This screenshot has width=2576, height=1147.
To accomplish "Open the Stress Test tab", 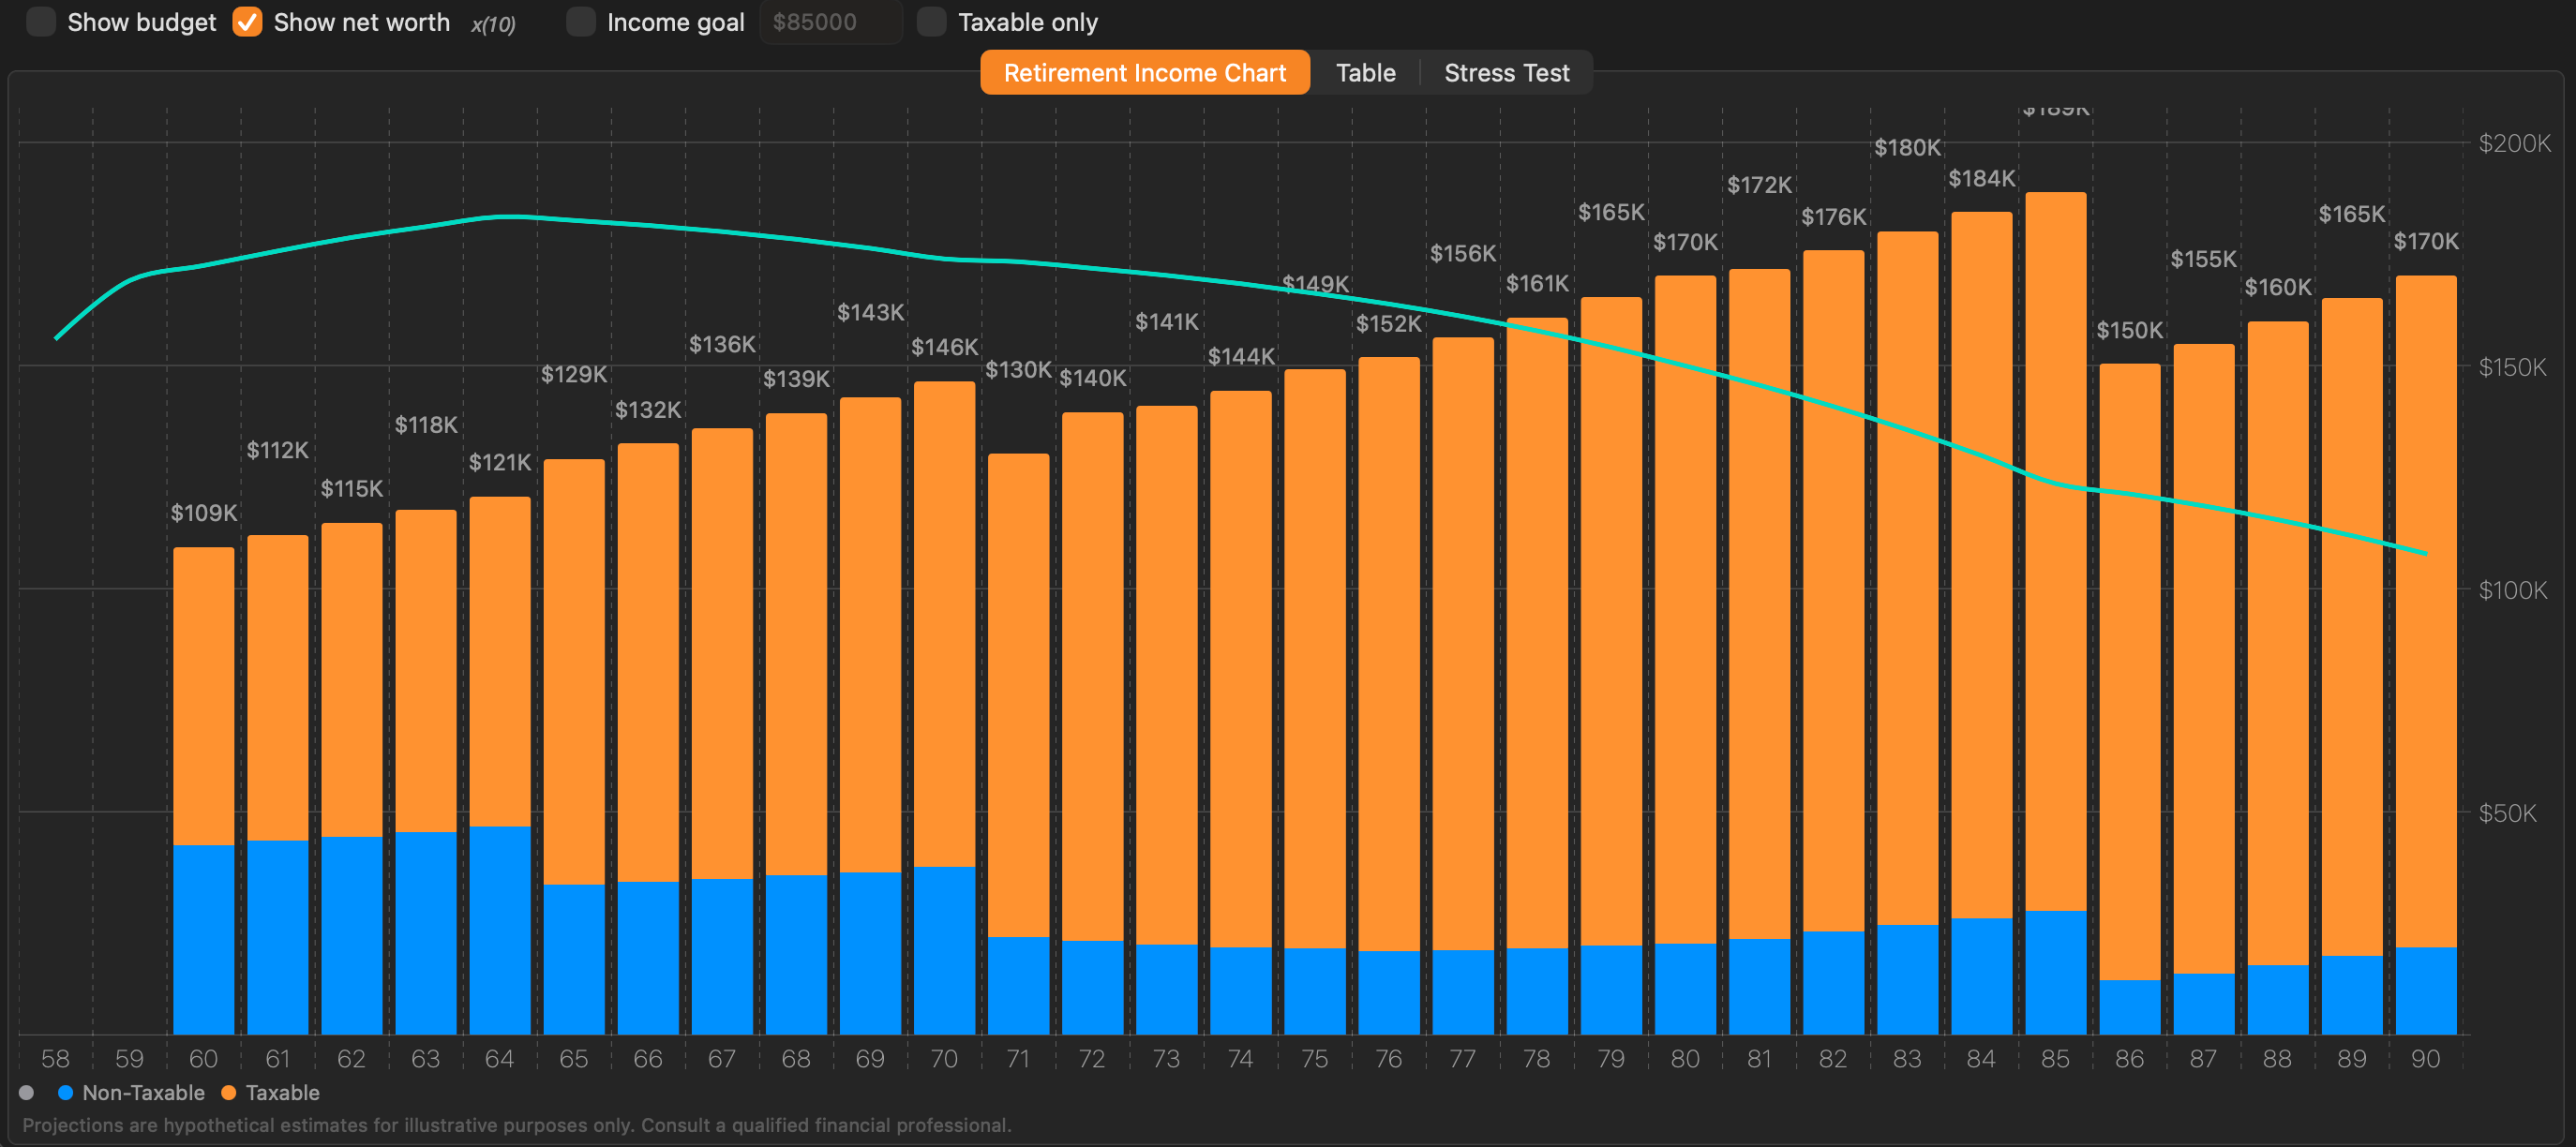I will (1507, 73).
